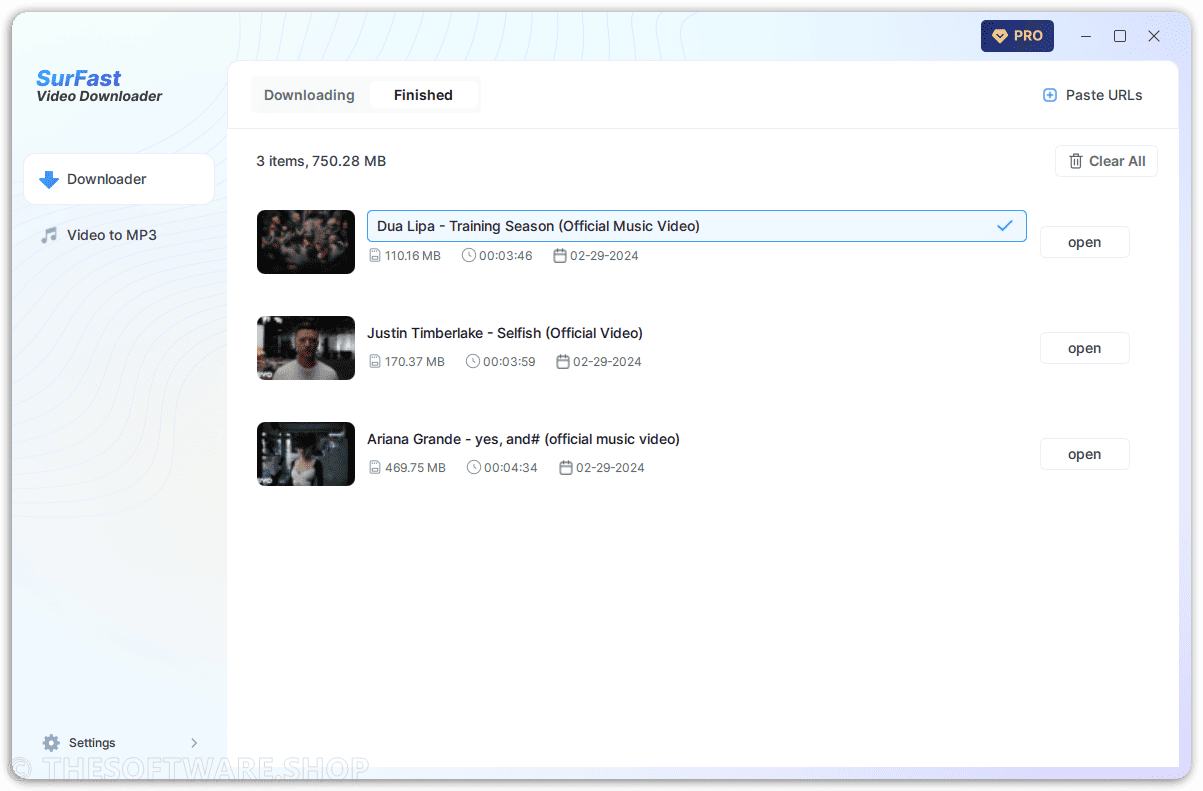Maximize the SurFast window
The width and height of the screenshot is (1203, 791).
pos(1120,36)
